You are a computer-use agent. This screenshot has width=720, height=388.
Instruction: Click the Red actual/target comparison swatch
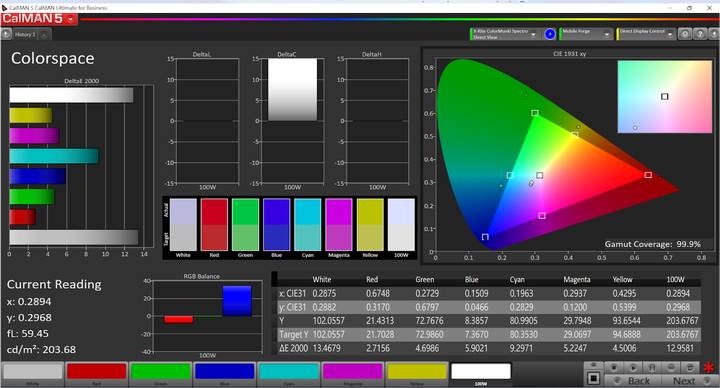click(x=214, y=225)
